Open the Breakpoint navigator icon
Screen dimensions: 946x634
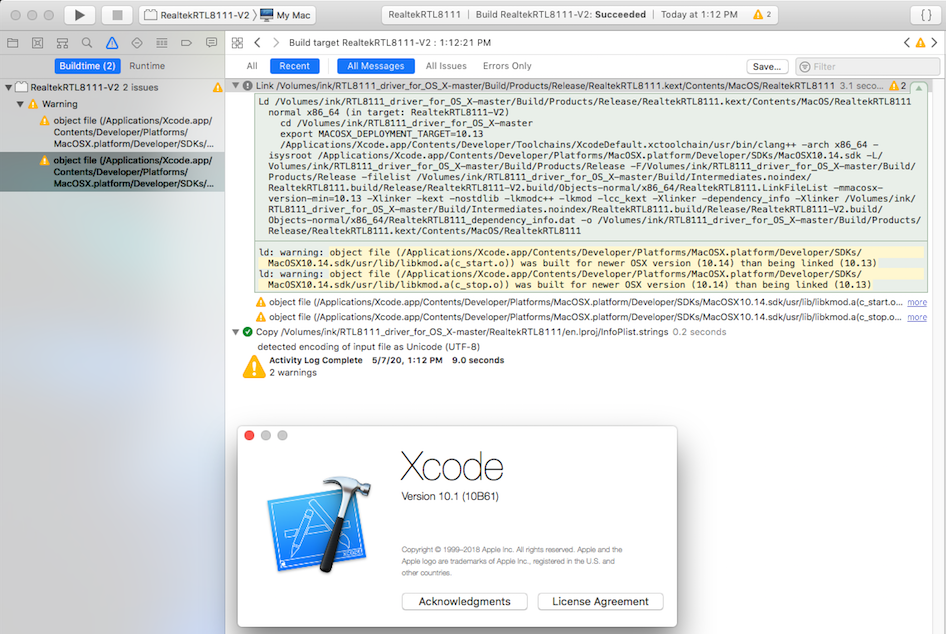[x=186, y=43]
